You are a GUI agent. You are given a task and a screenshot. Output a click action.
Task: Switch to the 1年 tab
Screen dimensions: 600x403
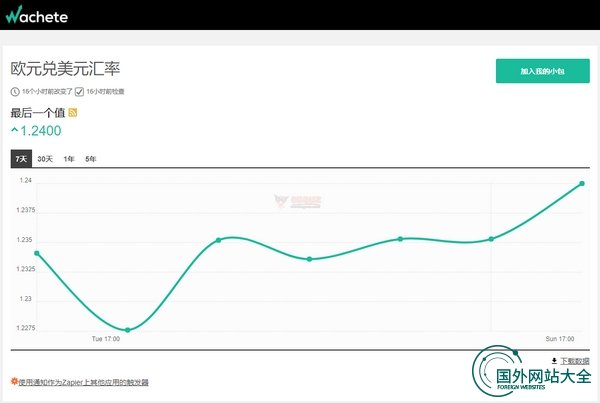pos(69,159)
